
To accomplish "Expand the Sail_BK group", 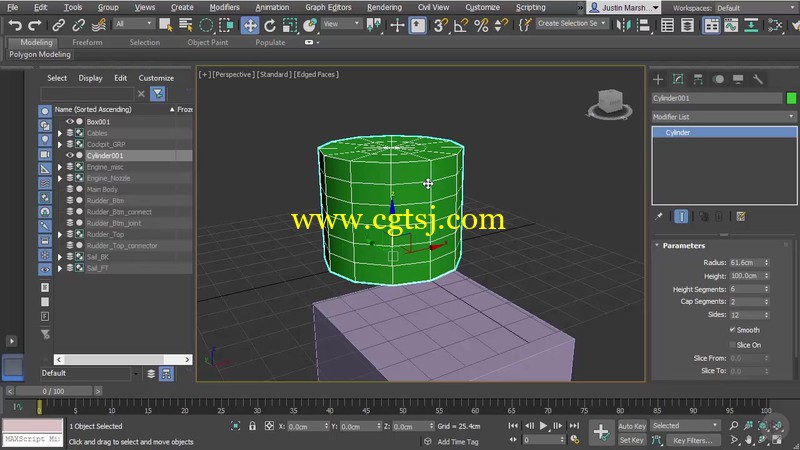I will tap(60, 257).
